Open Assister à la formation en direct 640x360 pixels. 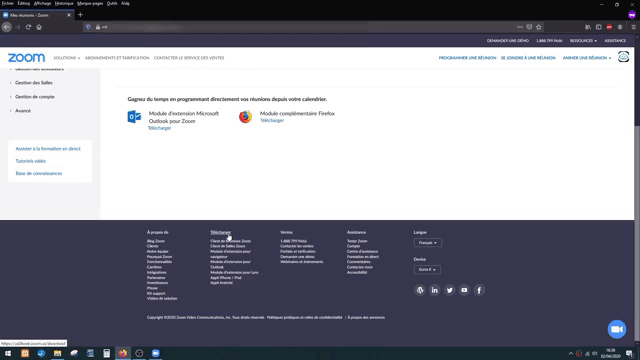(x=48, y=149)
